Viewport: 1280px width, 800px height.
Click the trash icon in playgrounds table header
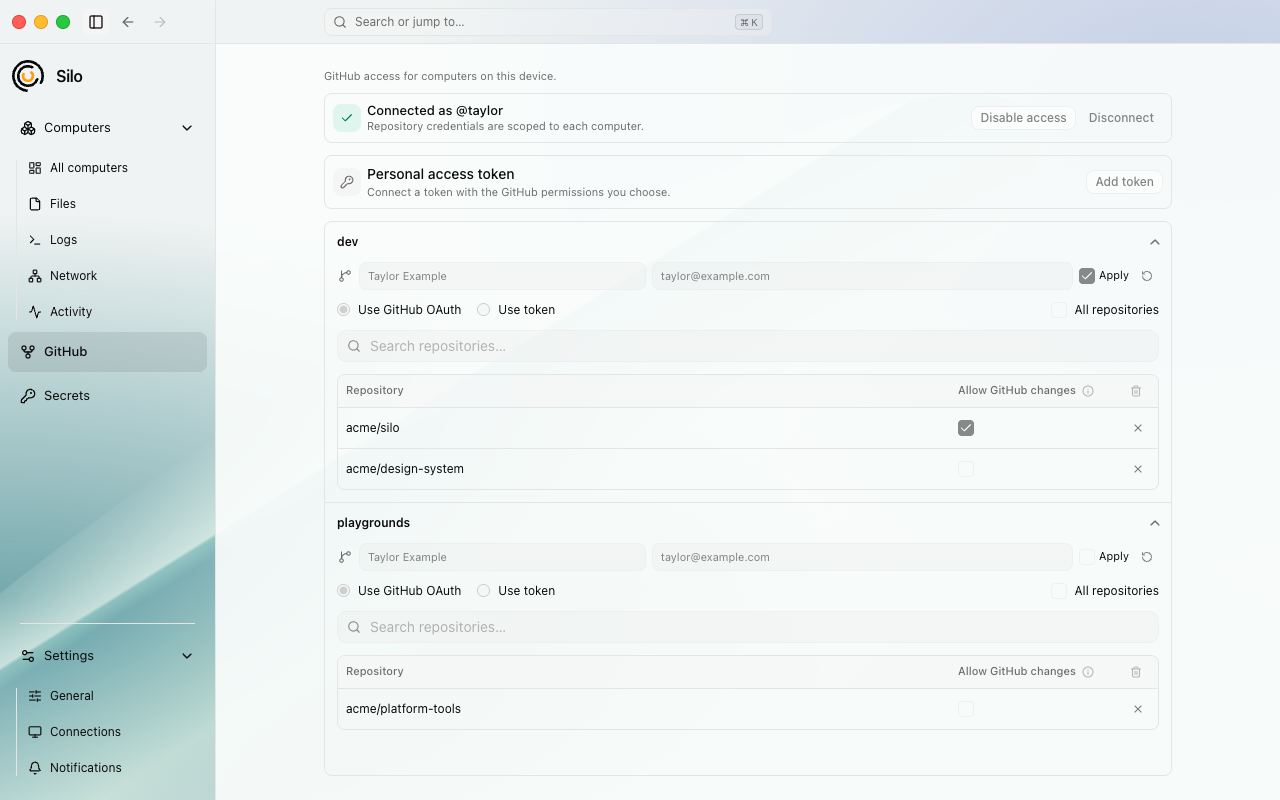coord(1136,672)
